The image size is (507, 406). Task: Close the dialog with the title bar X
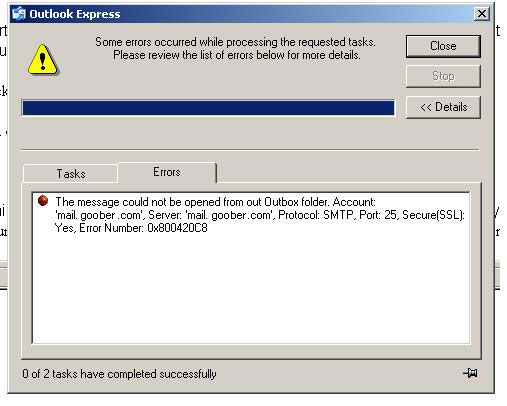pos(482,14)
